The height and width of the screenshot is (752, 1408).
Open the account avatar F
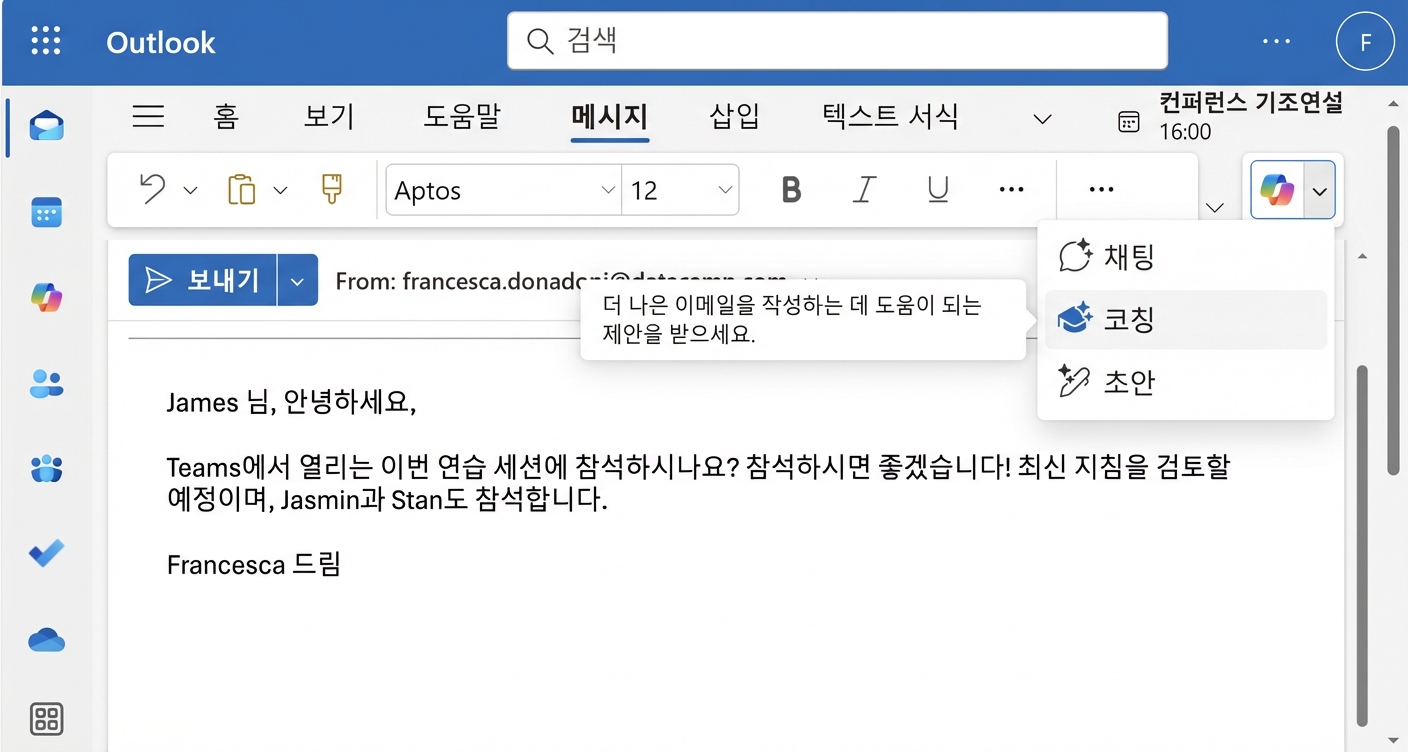pyautogui.click(x=1365, y=42)
